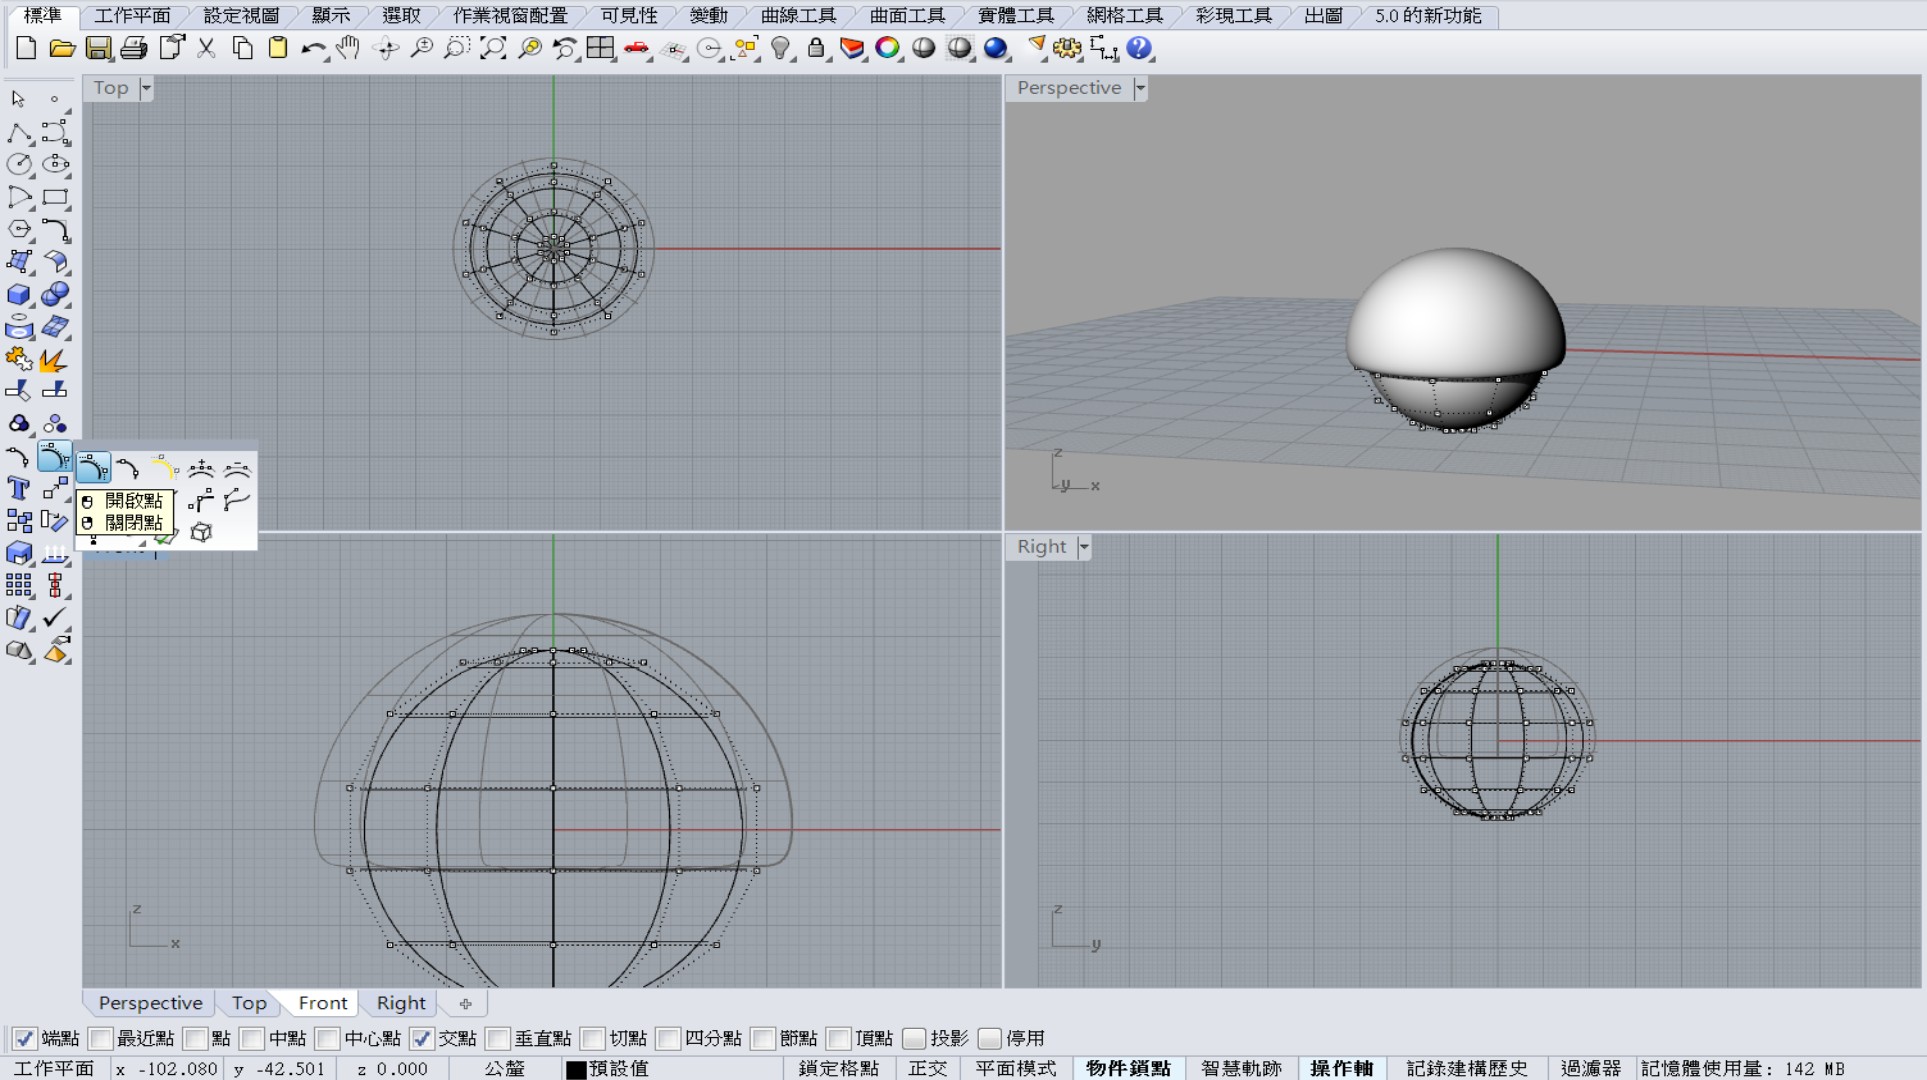Toggle 鎖定格點 in status bar
1927x1080 pixels.
point(839,1068)
